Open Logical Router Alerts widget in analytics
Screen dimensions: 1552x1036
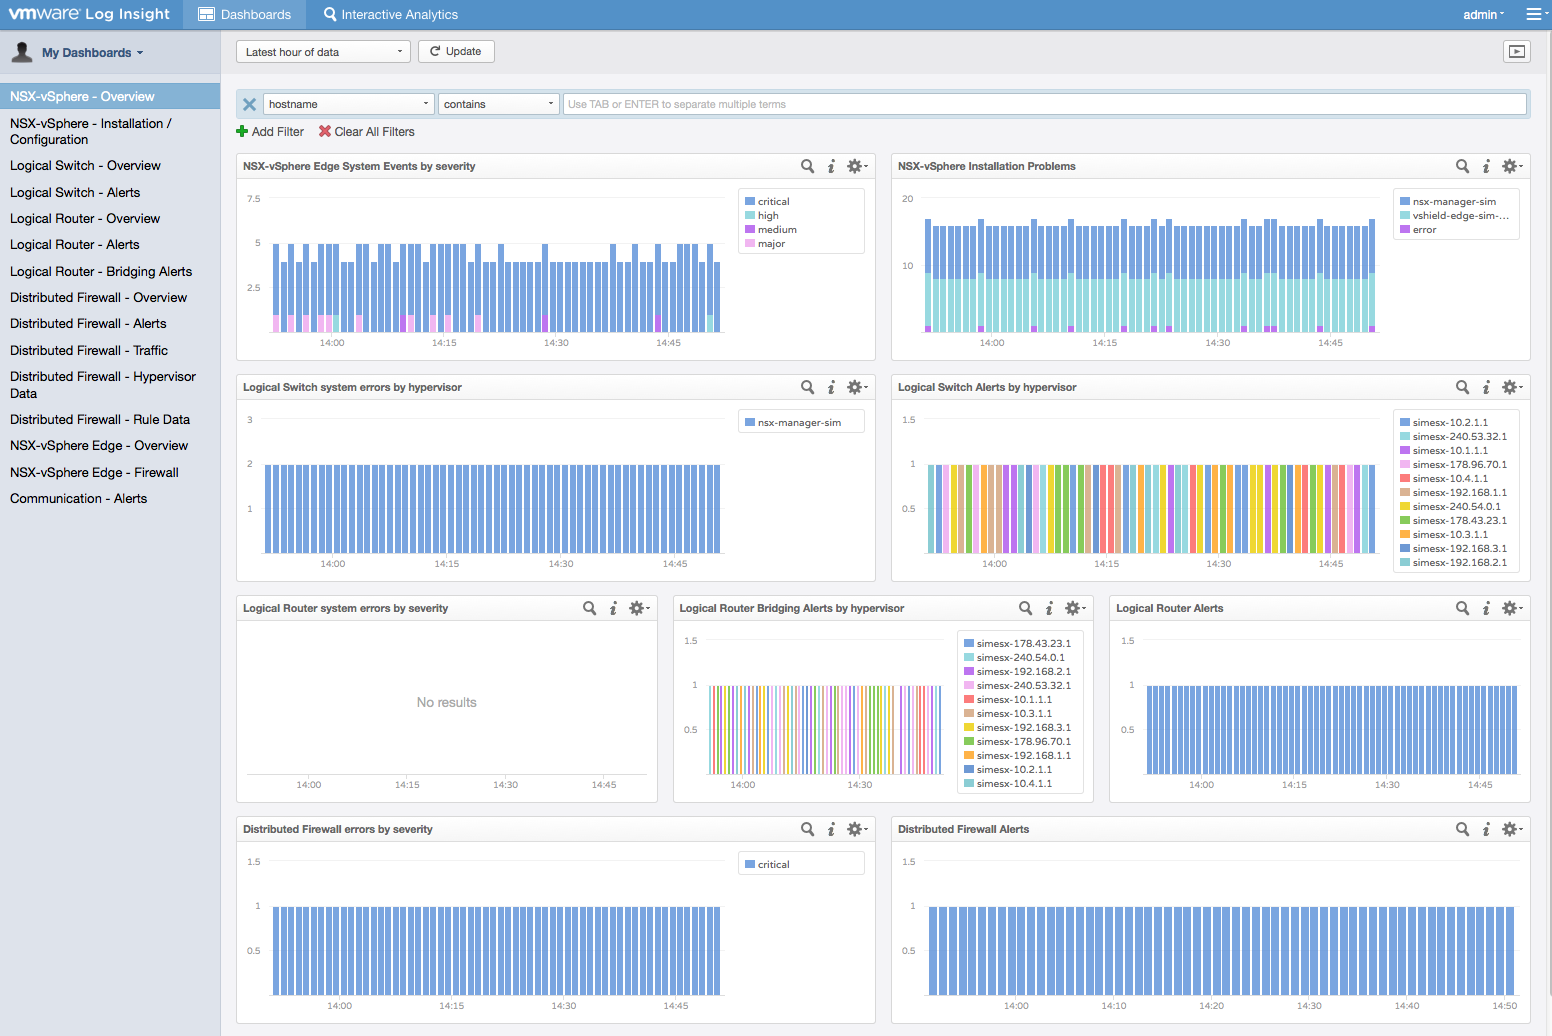point(1462,608)
